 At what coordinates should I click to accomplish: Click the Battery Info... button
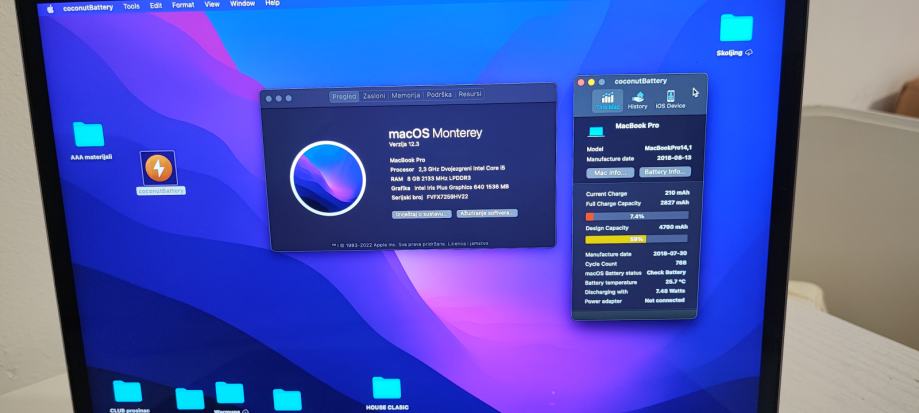point(665,172)
